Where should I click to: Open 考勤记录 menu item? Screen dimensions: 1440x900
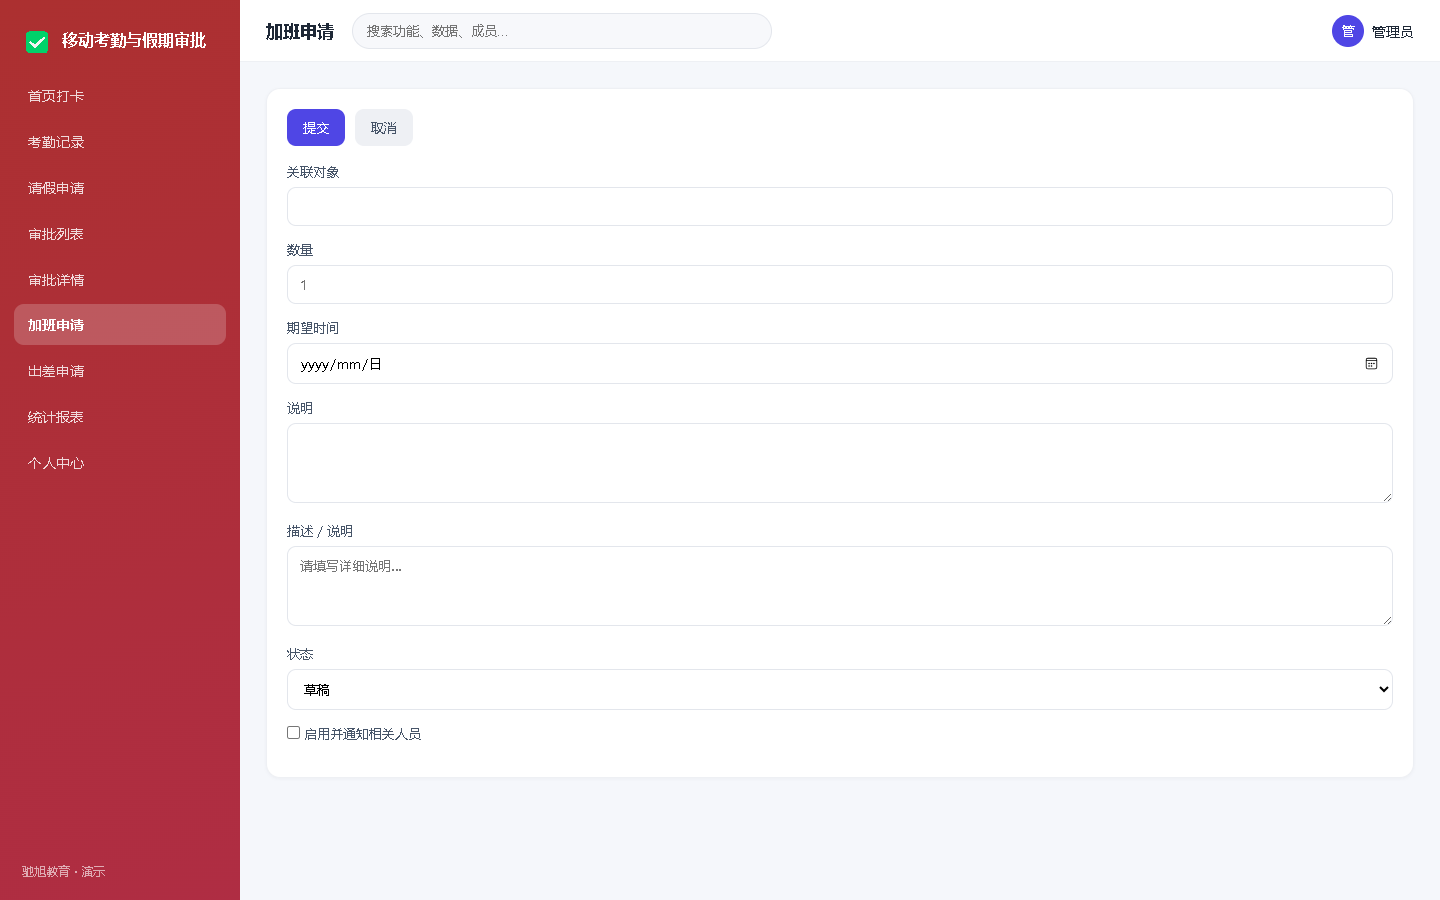click(x=120, y=142)
